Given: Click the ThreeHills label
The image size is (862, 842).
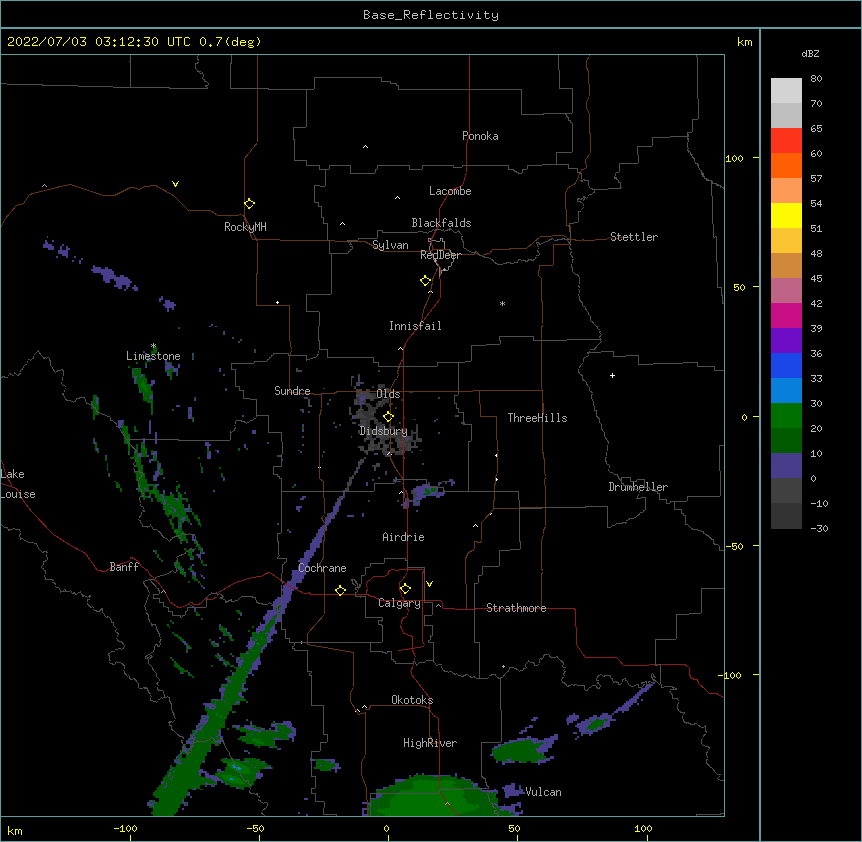Looking at the screenshot, I should (537, 418).
